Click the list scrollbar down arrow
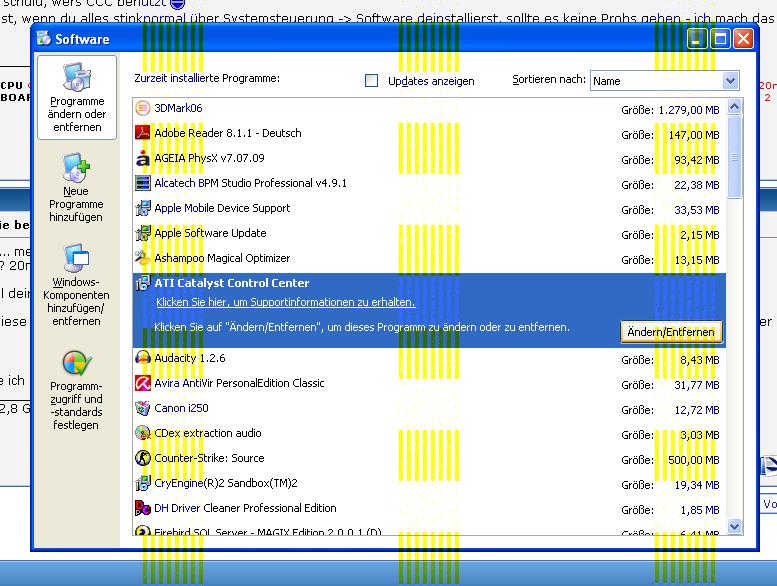Viewport: 777px width, 586px height. (734, 526)
